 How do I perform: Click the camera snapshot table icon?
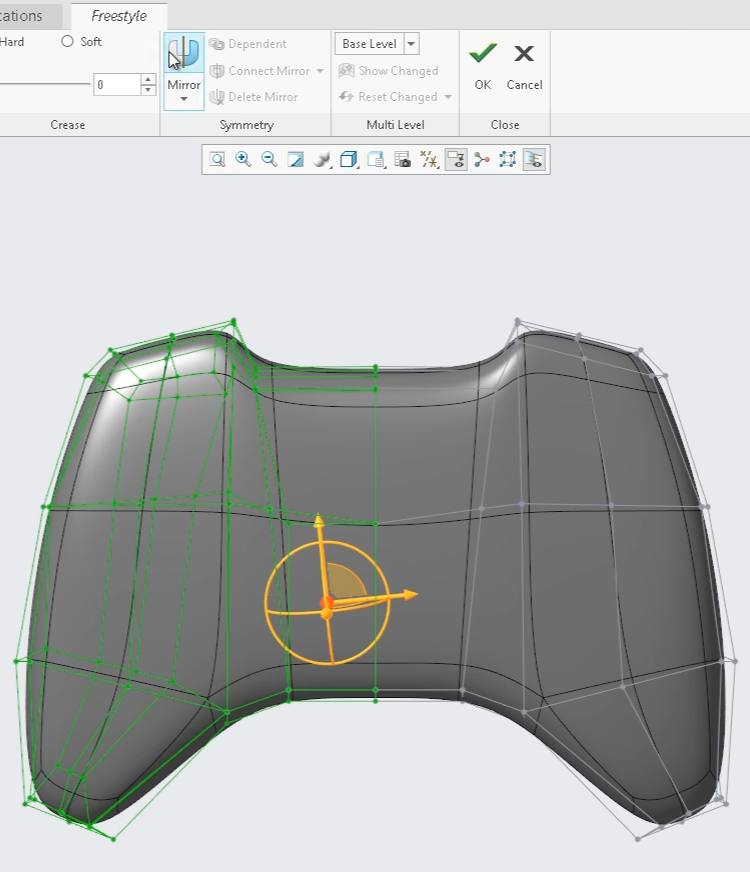pyautogui.click(x=402, y=160)
